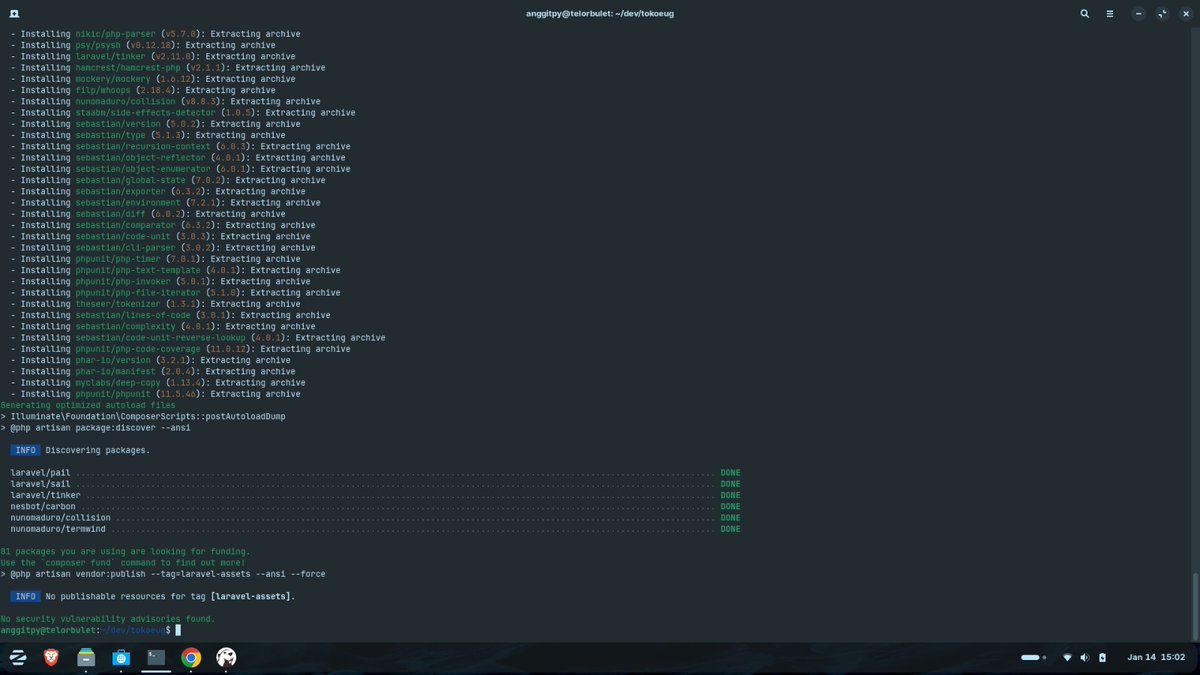
Task: Click the white pill indicator in the tray
Action: (1030, 657)
